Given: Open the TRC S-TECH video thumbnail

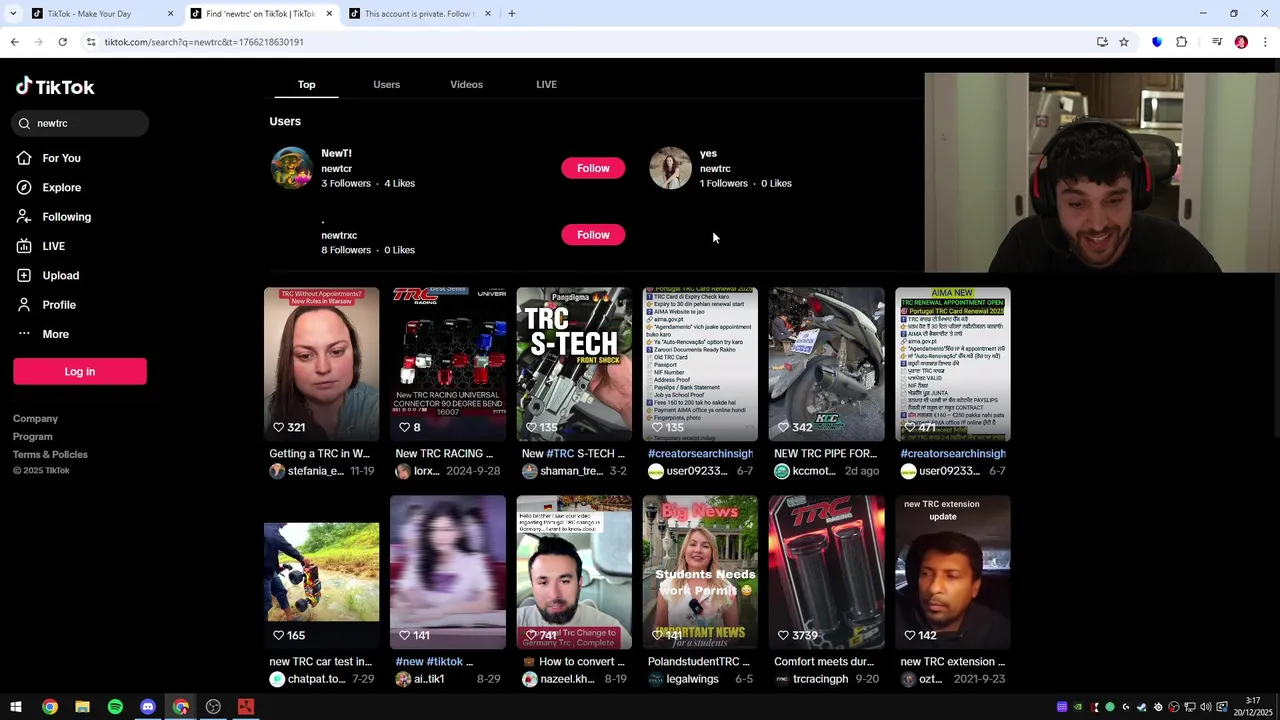Looking at the screenshot, I should coord(574,364).
